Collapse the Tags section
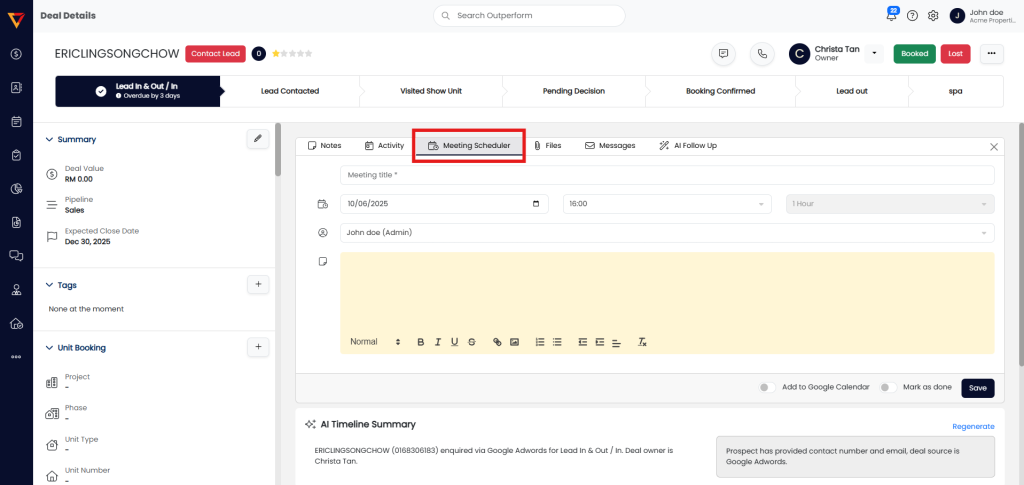Screen dimensions: 1024x485 pos(49,285)
